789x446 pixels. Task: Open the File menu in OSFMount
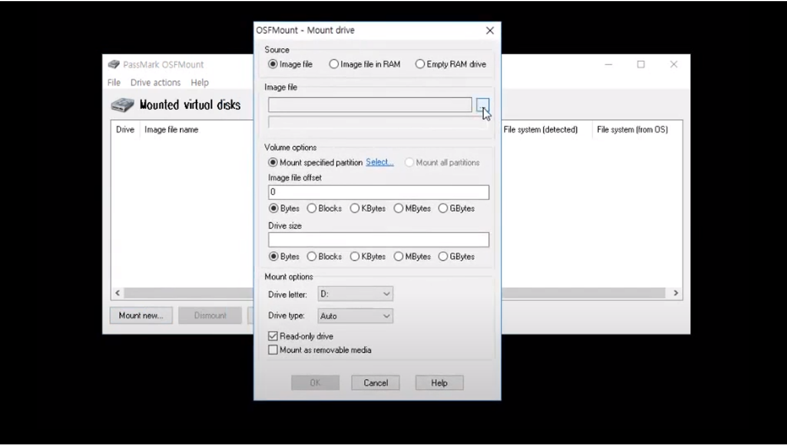point(114,83)
